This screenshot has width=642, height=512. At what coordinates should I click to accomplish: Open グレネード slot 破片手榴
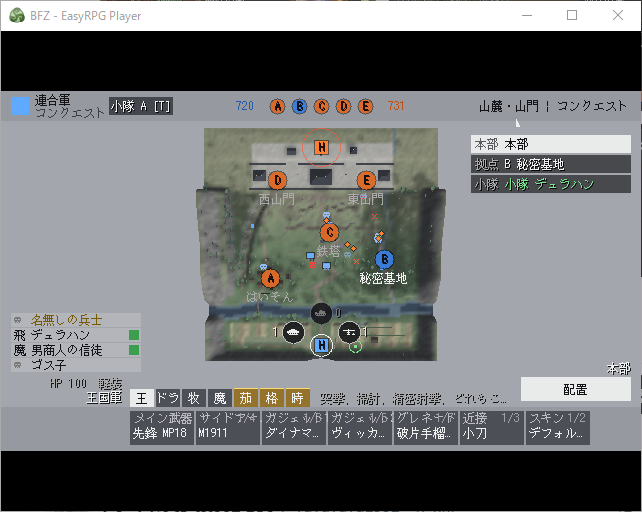tap(426, 428)
